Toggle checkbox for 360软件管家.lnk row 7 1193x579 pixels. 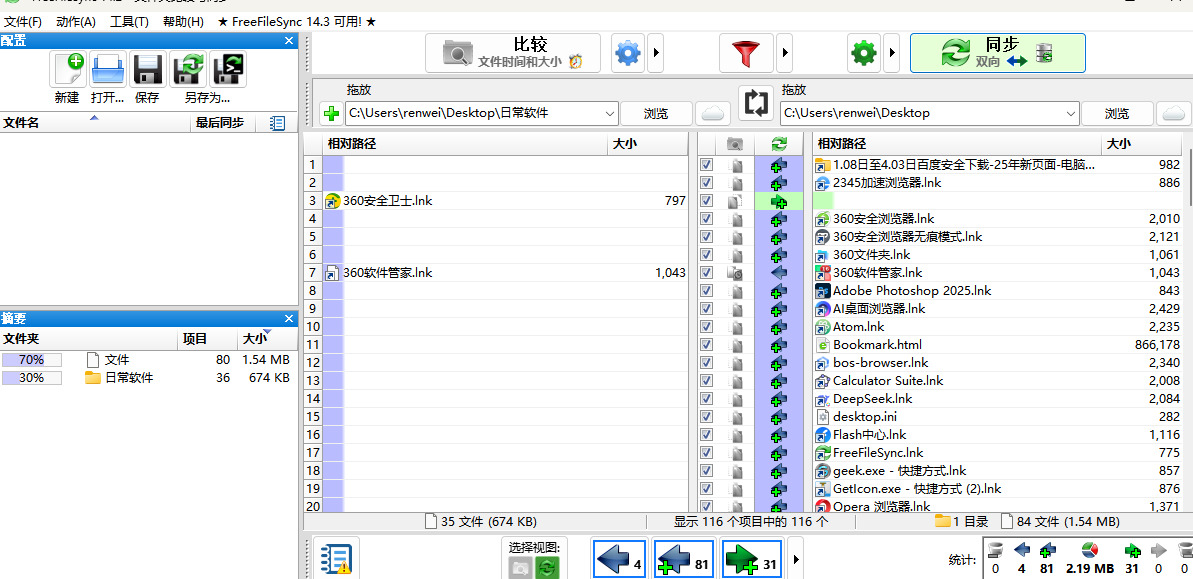707,272
